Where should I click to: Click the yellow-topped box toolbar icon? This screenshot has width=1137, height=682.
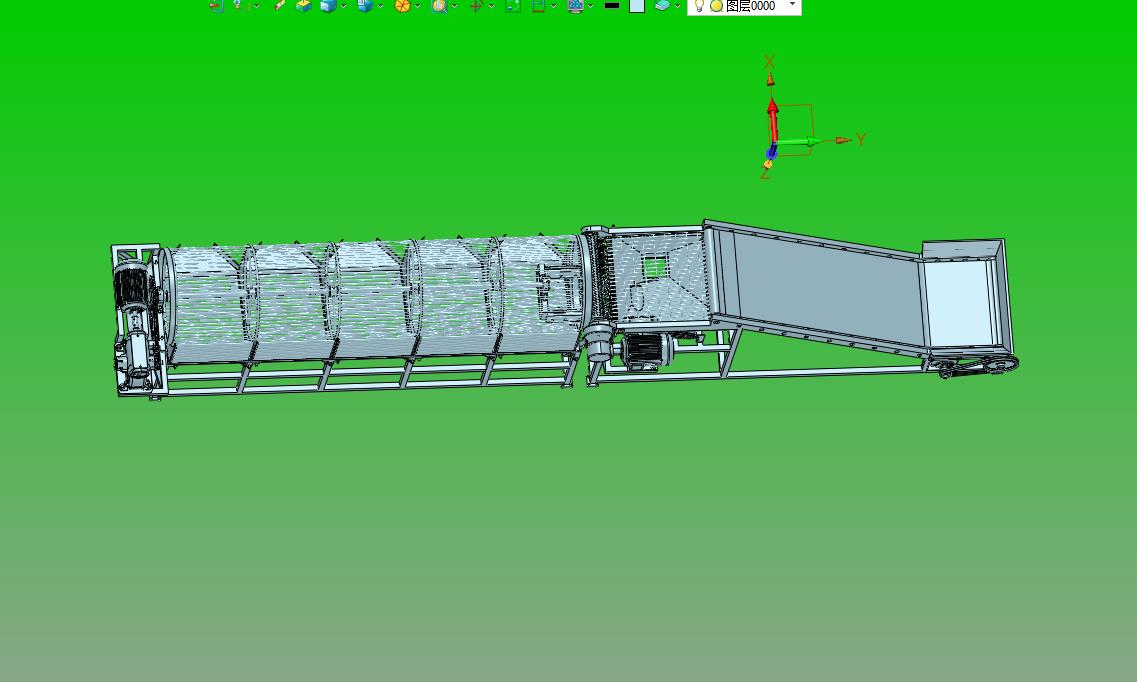pos(304,6)
